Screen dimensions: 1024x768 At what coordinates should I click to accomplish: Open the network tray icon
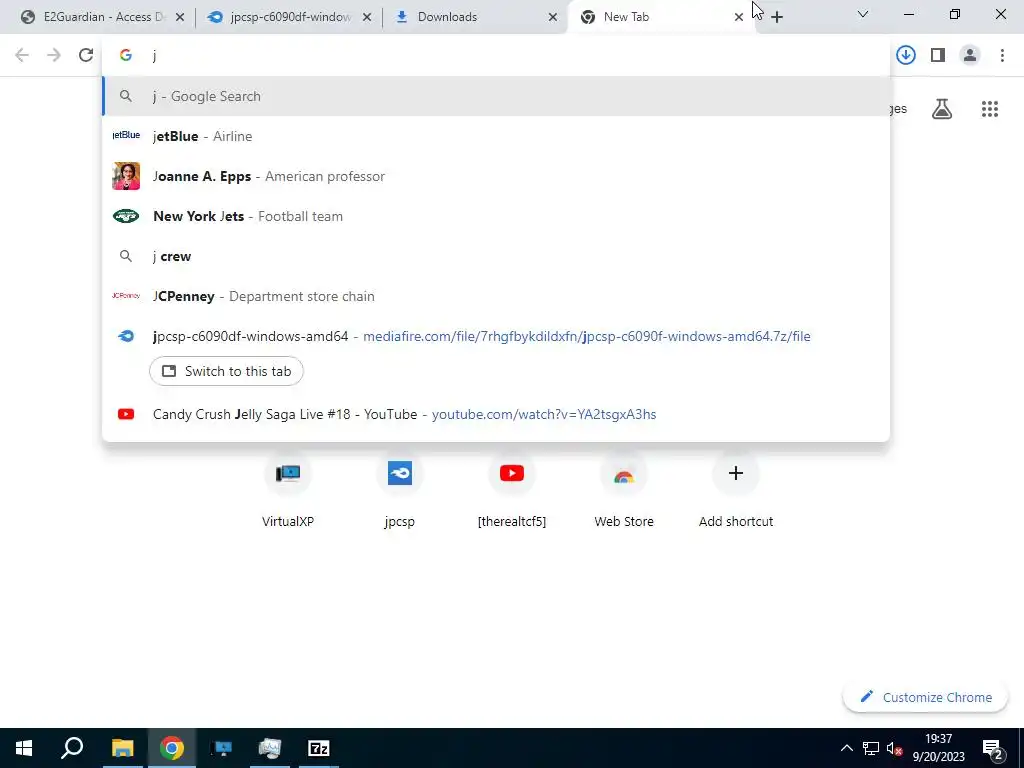point(871,748)
